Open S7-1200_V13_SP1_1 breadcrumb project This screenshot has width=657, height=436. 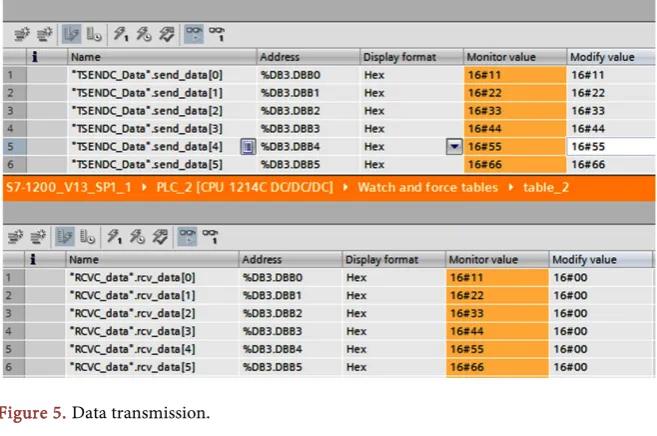click(69, 187)
